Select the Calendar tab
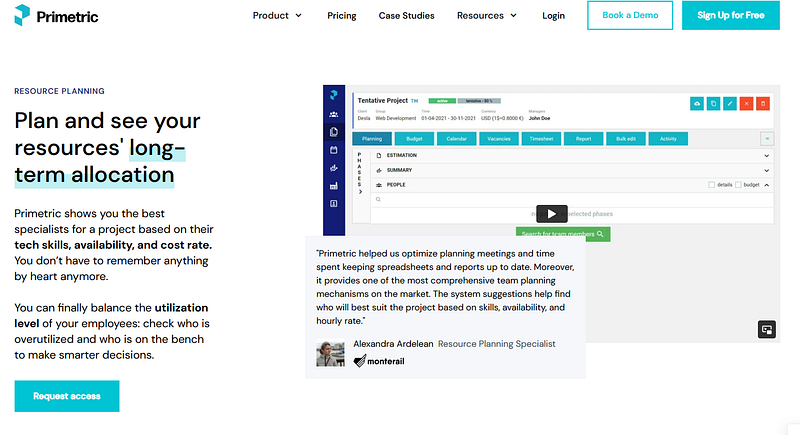This screenshot has height=435, width=800. click(x=457, y=139)
